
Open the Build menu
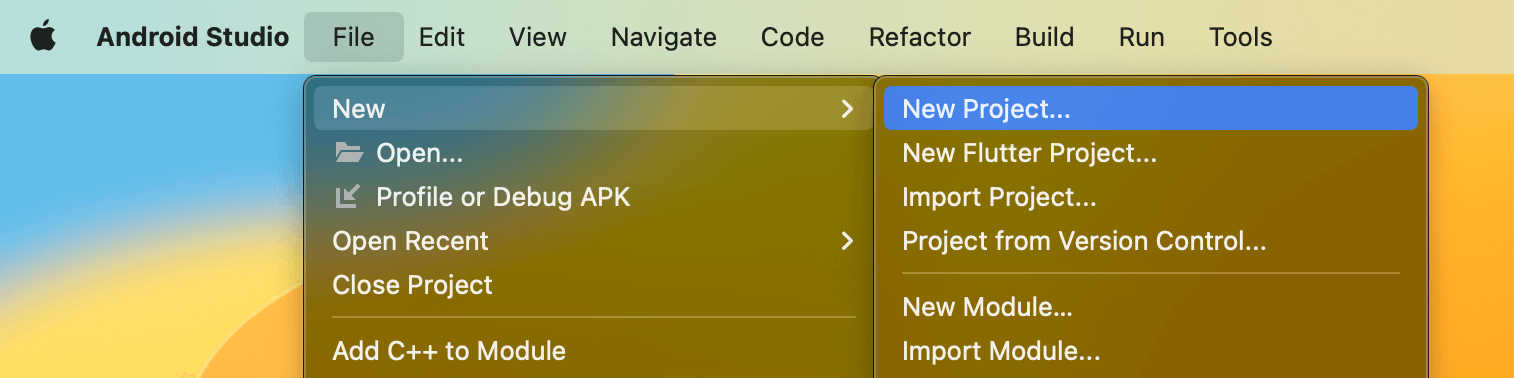point(1045,37)
